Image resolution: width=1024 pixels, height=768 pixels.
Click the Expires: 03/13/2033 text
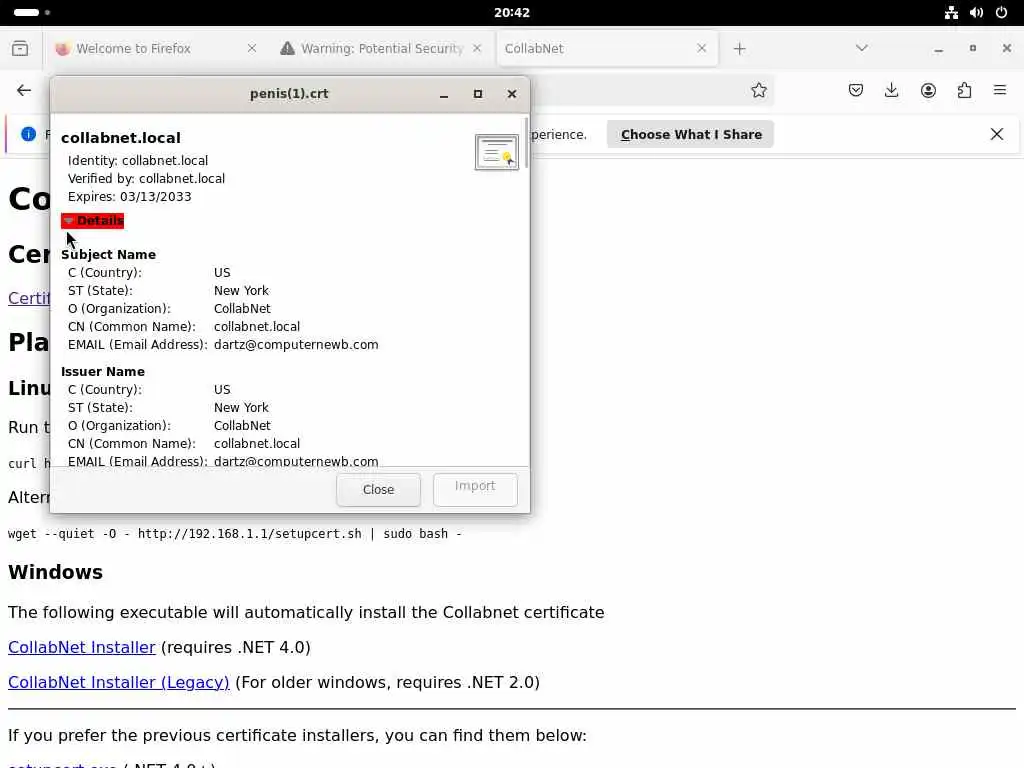point(129,197)
